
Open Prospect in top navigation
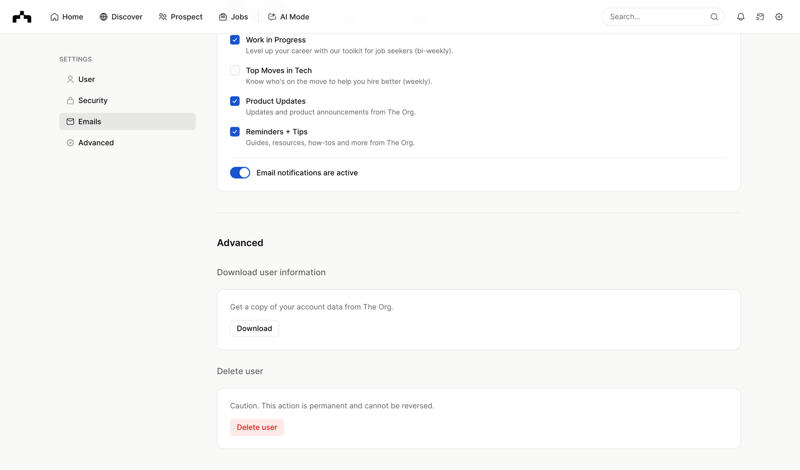click(x=181, y=17)
